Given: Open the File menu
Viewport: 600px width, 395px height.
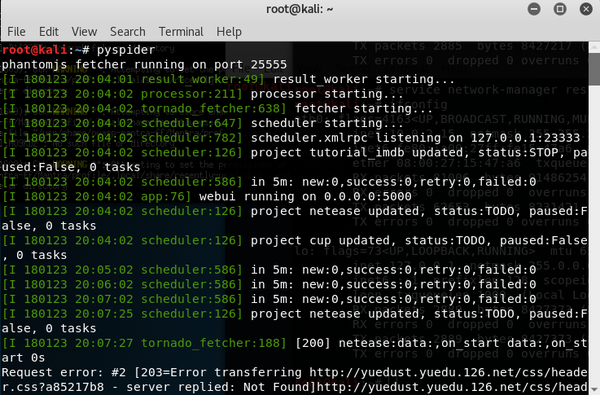Looking at the screenshot, I should point(16,31).
